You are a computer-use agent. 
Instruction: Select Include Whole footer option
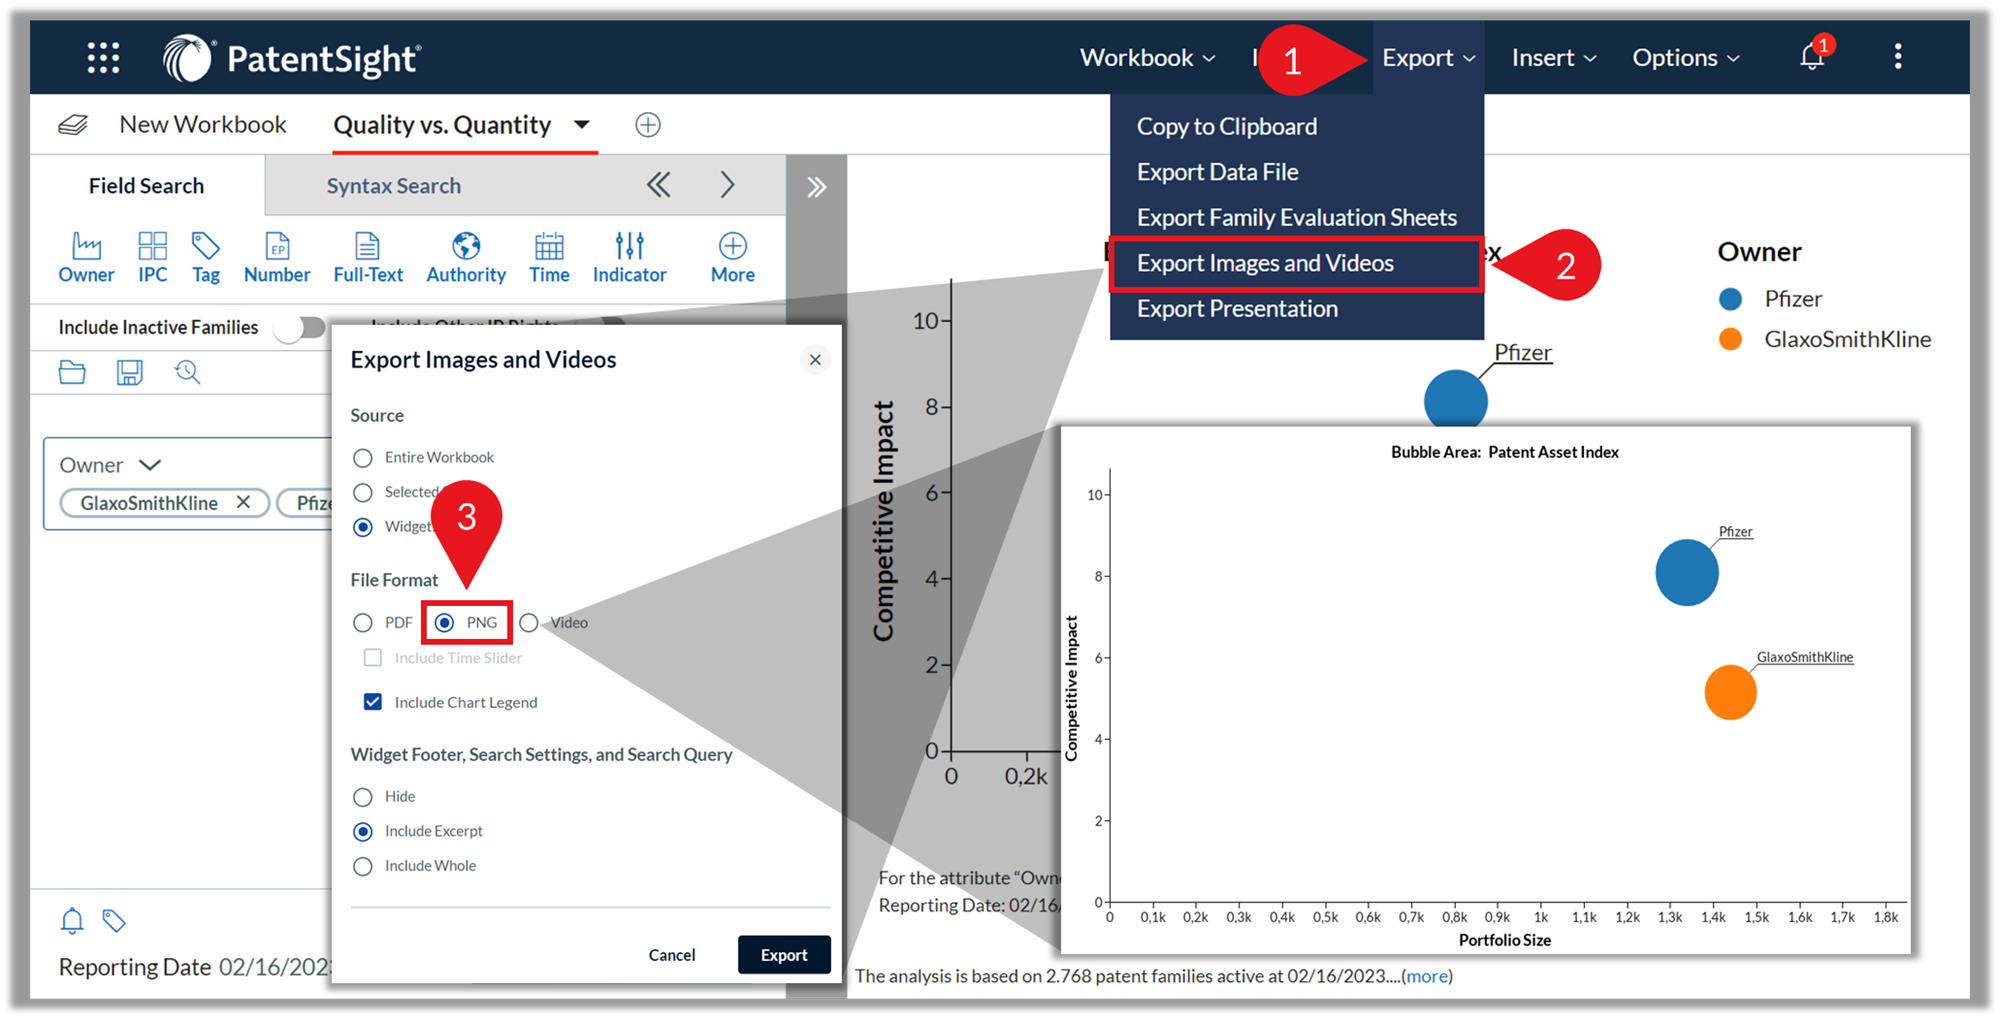click(x=363, y=866)
